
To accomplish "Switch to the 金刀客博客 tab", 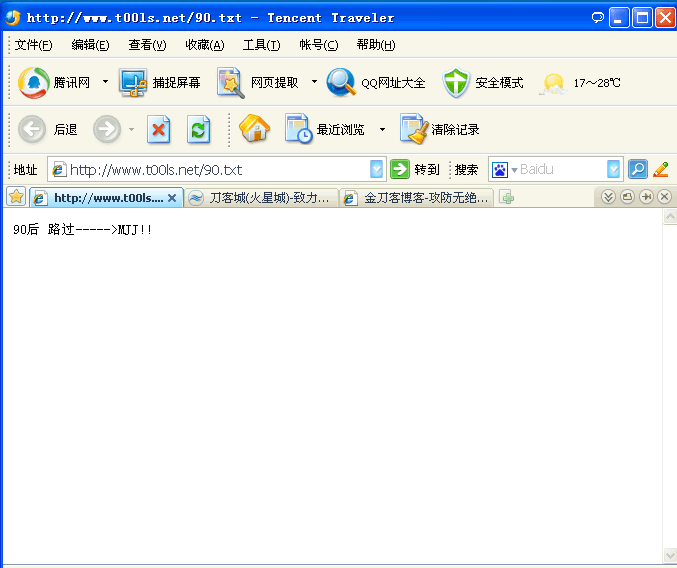I will [x=416, y=198].
